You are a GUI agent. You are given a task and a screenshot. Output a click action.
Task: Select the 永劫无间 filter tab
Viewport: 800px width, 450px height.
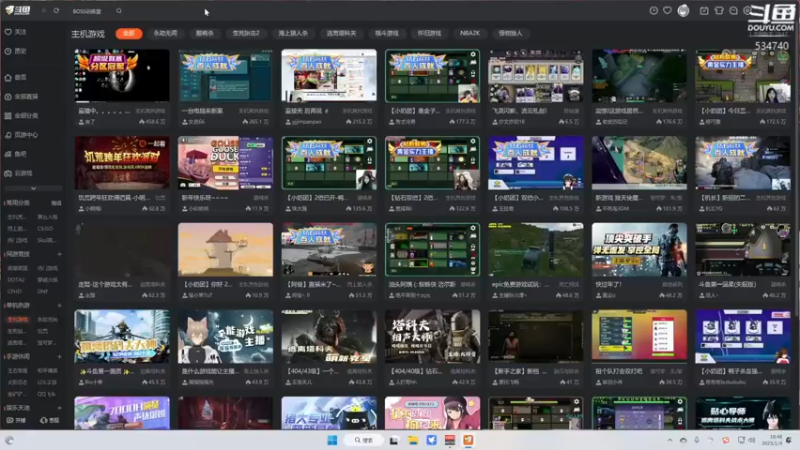(x=165, y=33)
